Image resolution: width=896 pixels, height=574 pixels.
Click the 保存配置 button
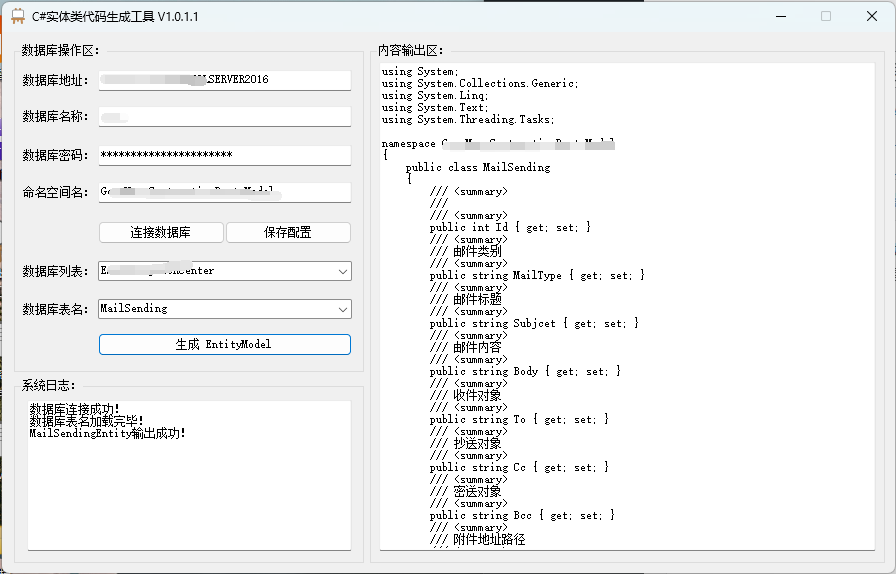[288, 232]
